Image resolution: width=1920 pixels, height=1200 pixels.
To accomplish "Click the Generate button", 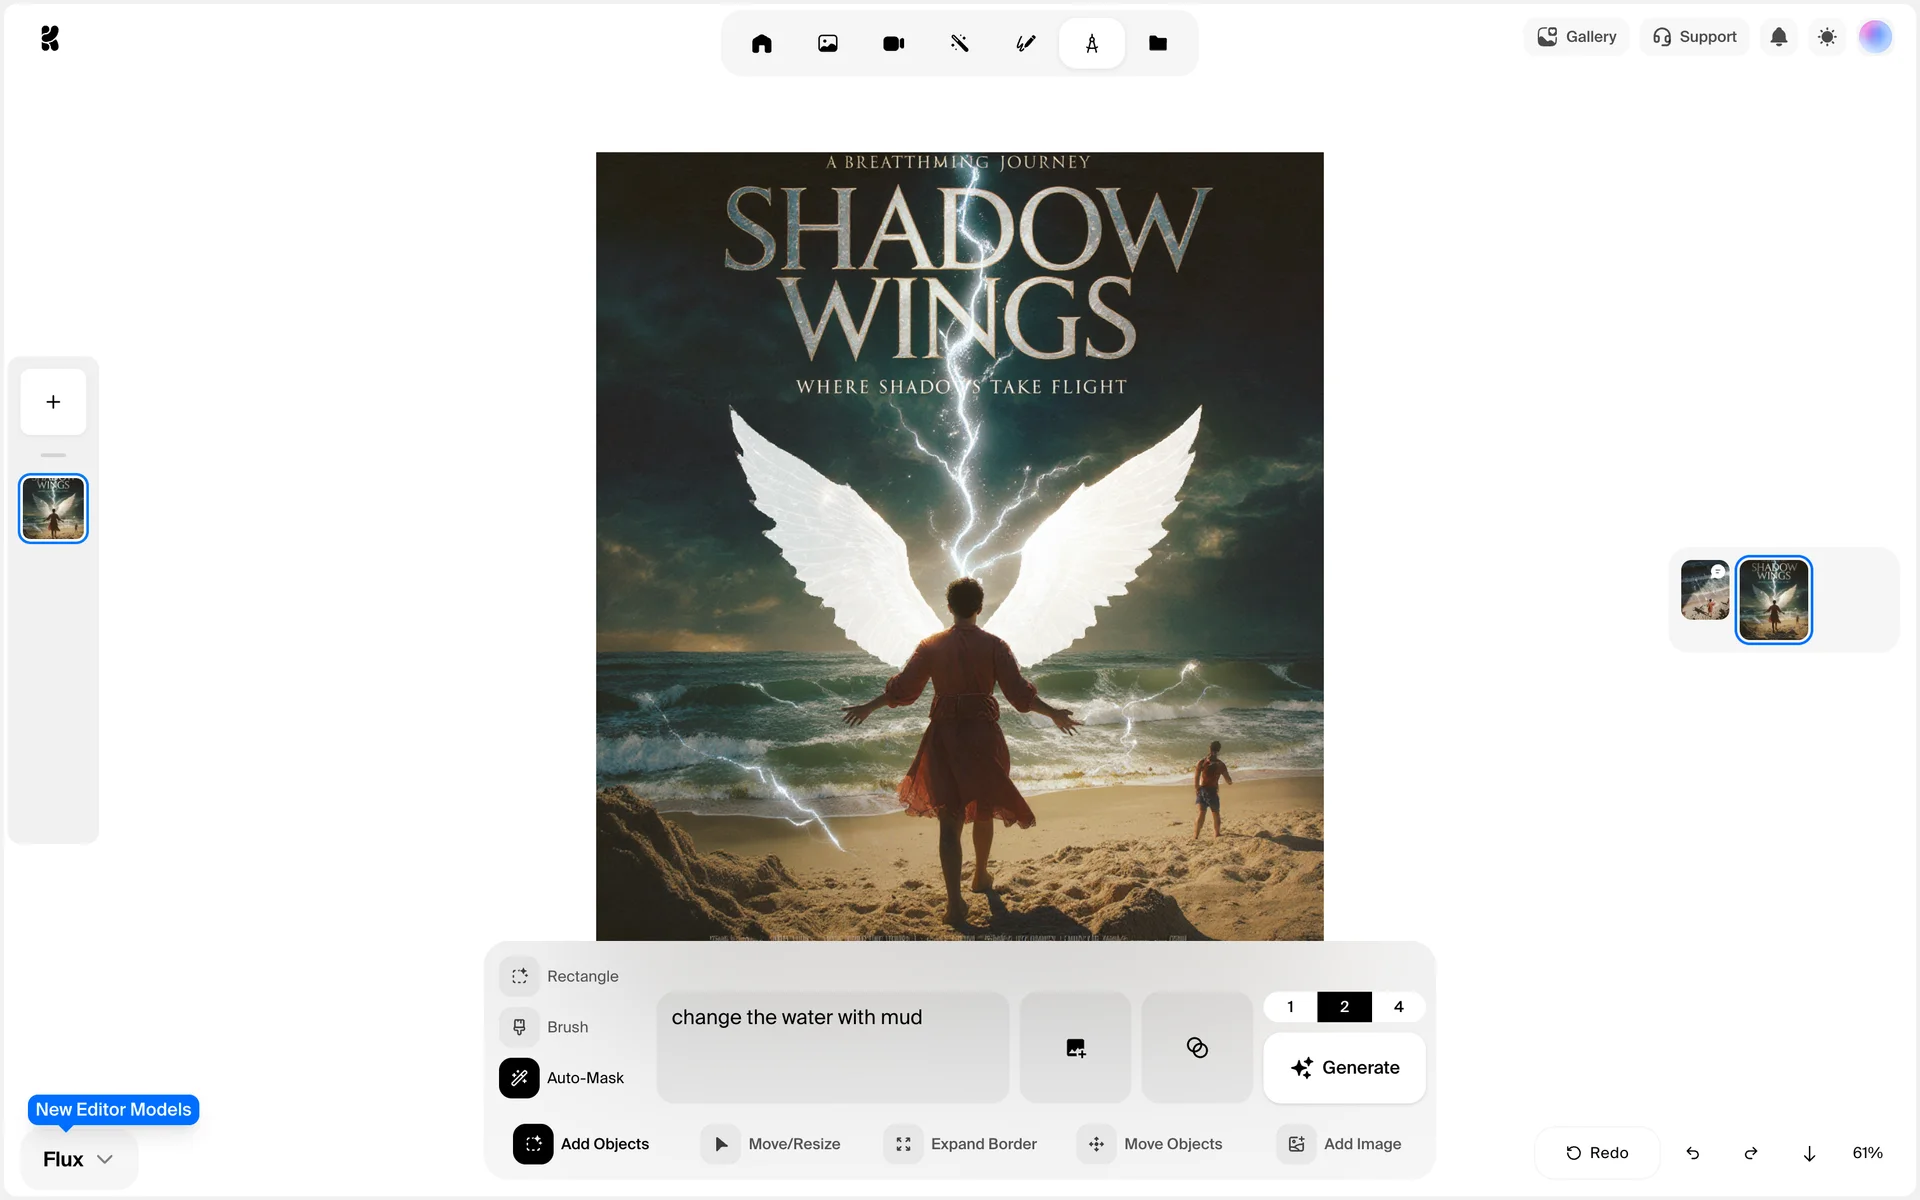I will point(1344,1068).
